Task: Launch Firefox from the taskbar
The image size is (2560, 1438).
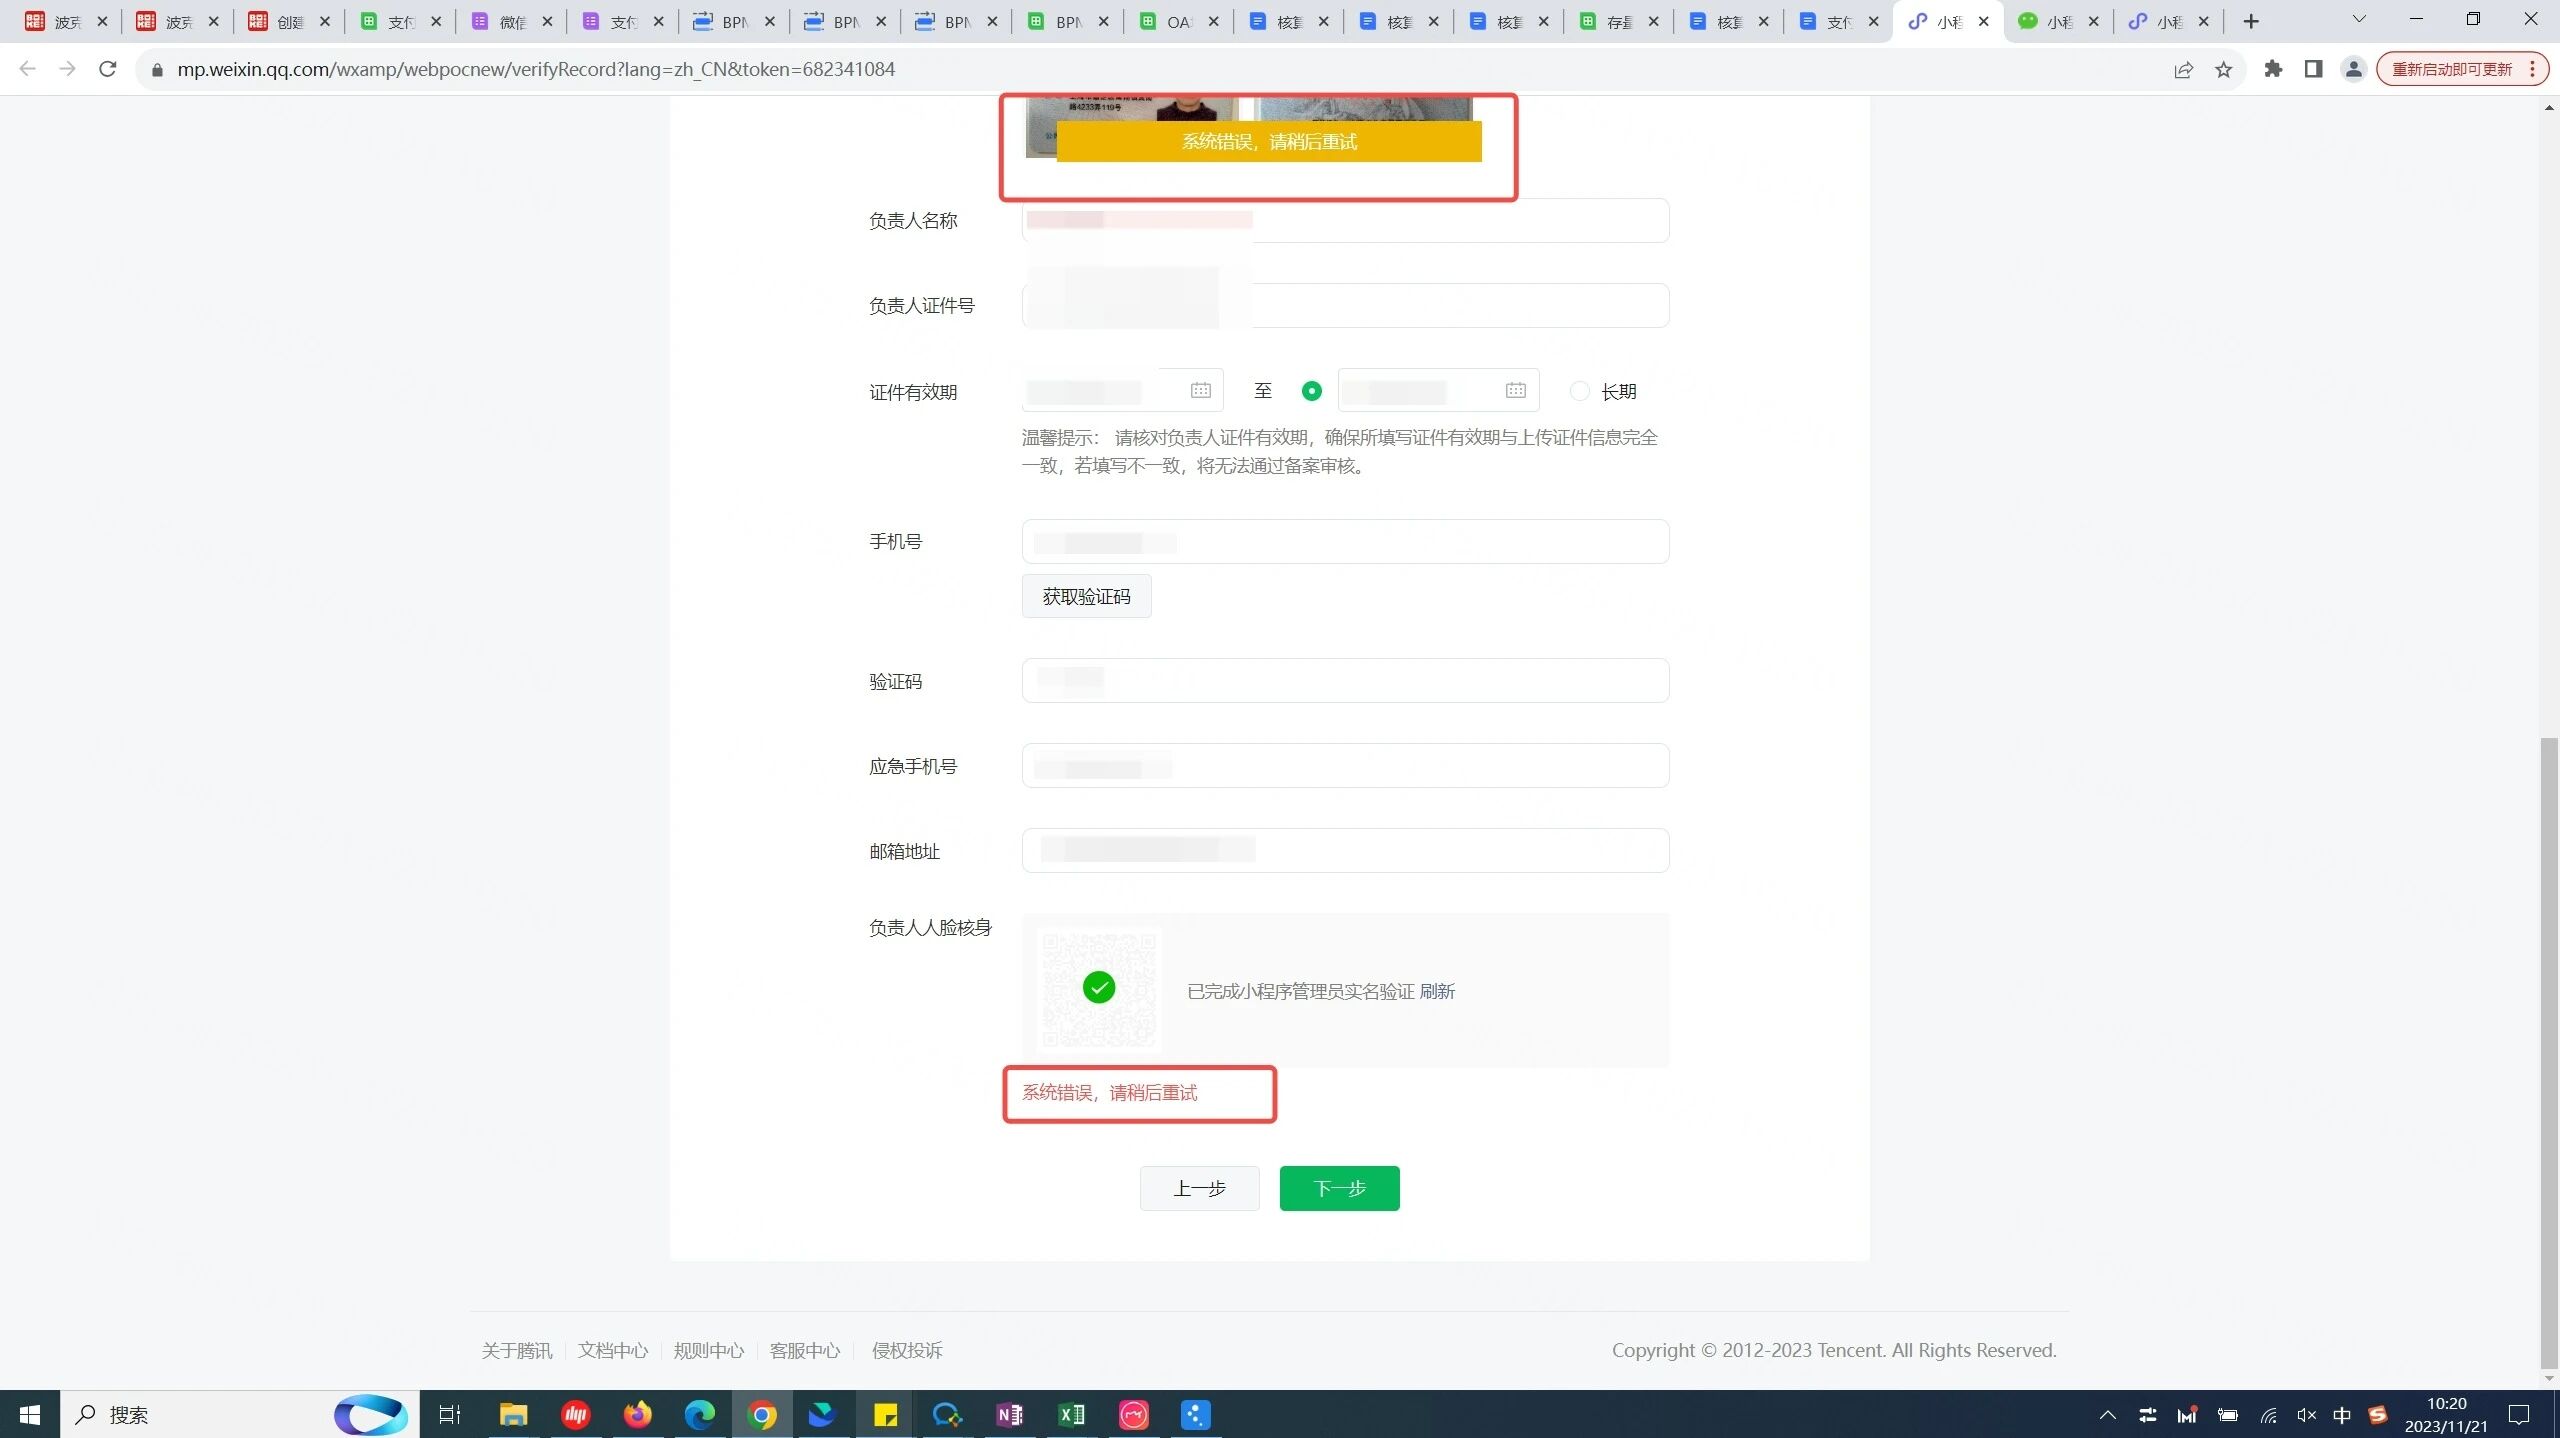Action: click(x=637, y=1415)
